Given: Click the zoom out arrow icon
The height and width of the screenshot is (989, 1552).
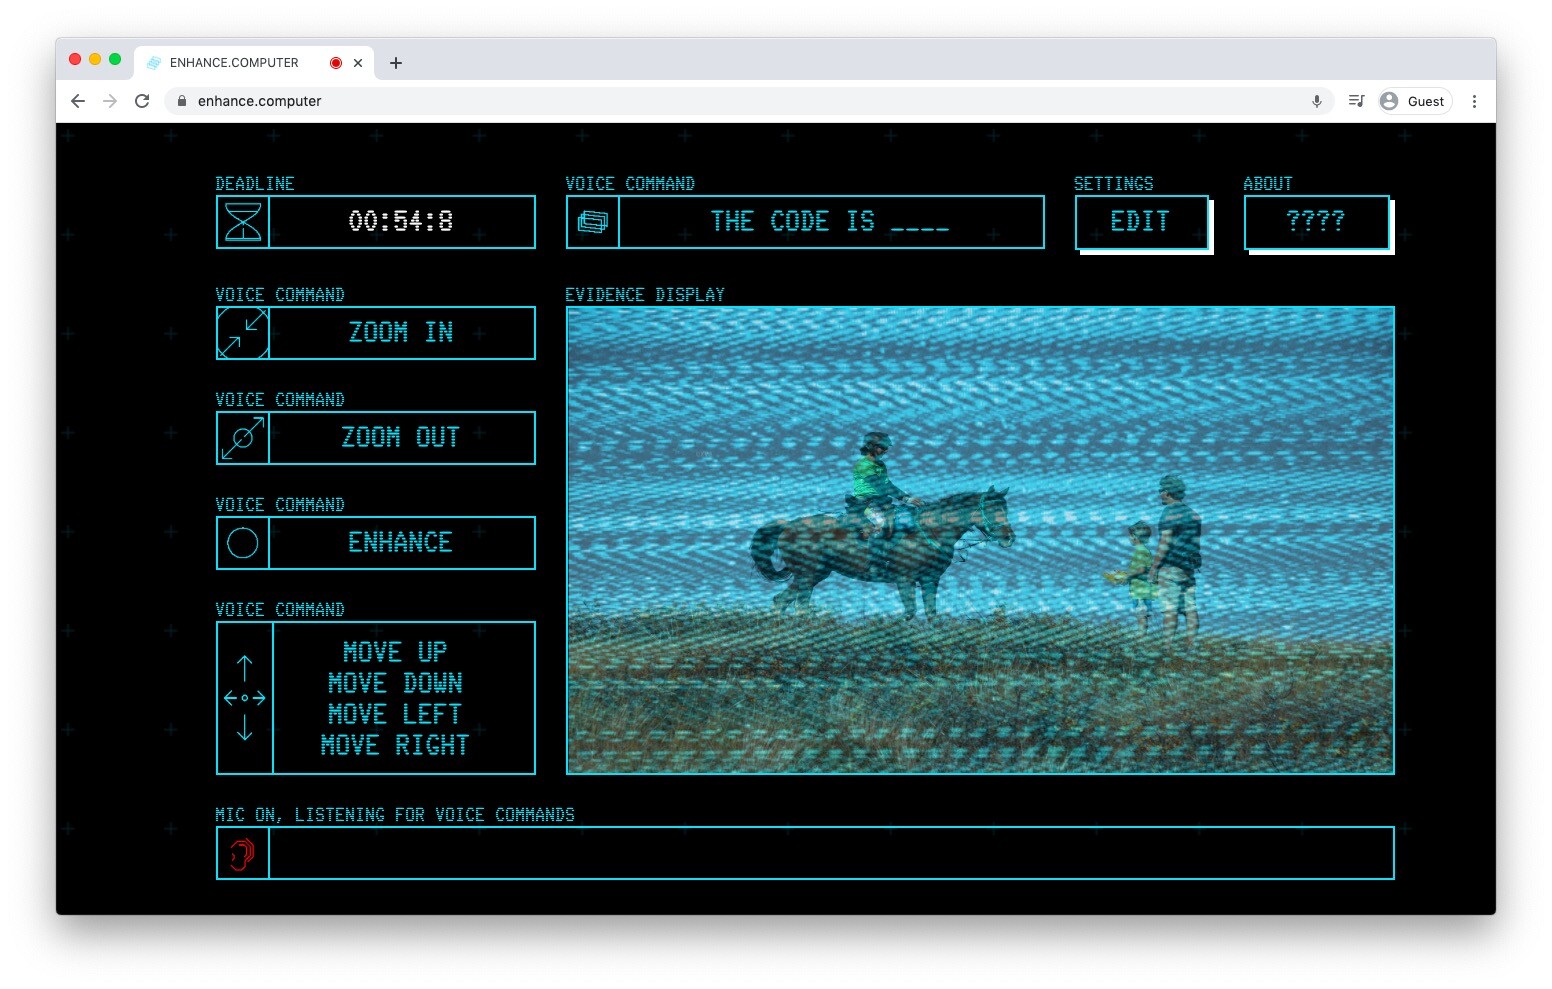Looking at the screenshot, I should (243, 438).
